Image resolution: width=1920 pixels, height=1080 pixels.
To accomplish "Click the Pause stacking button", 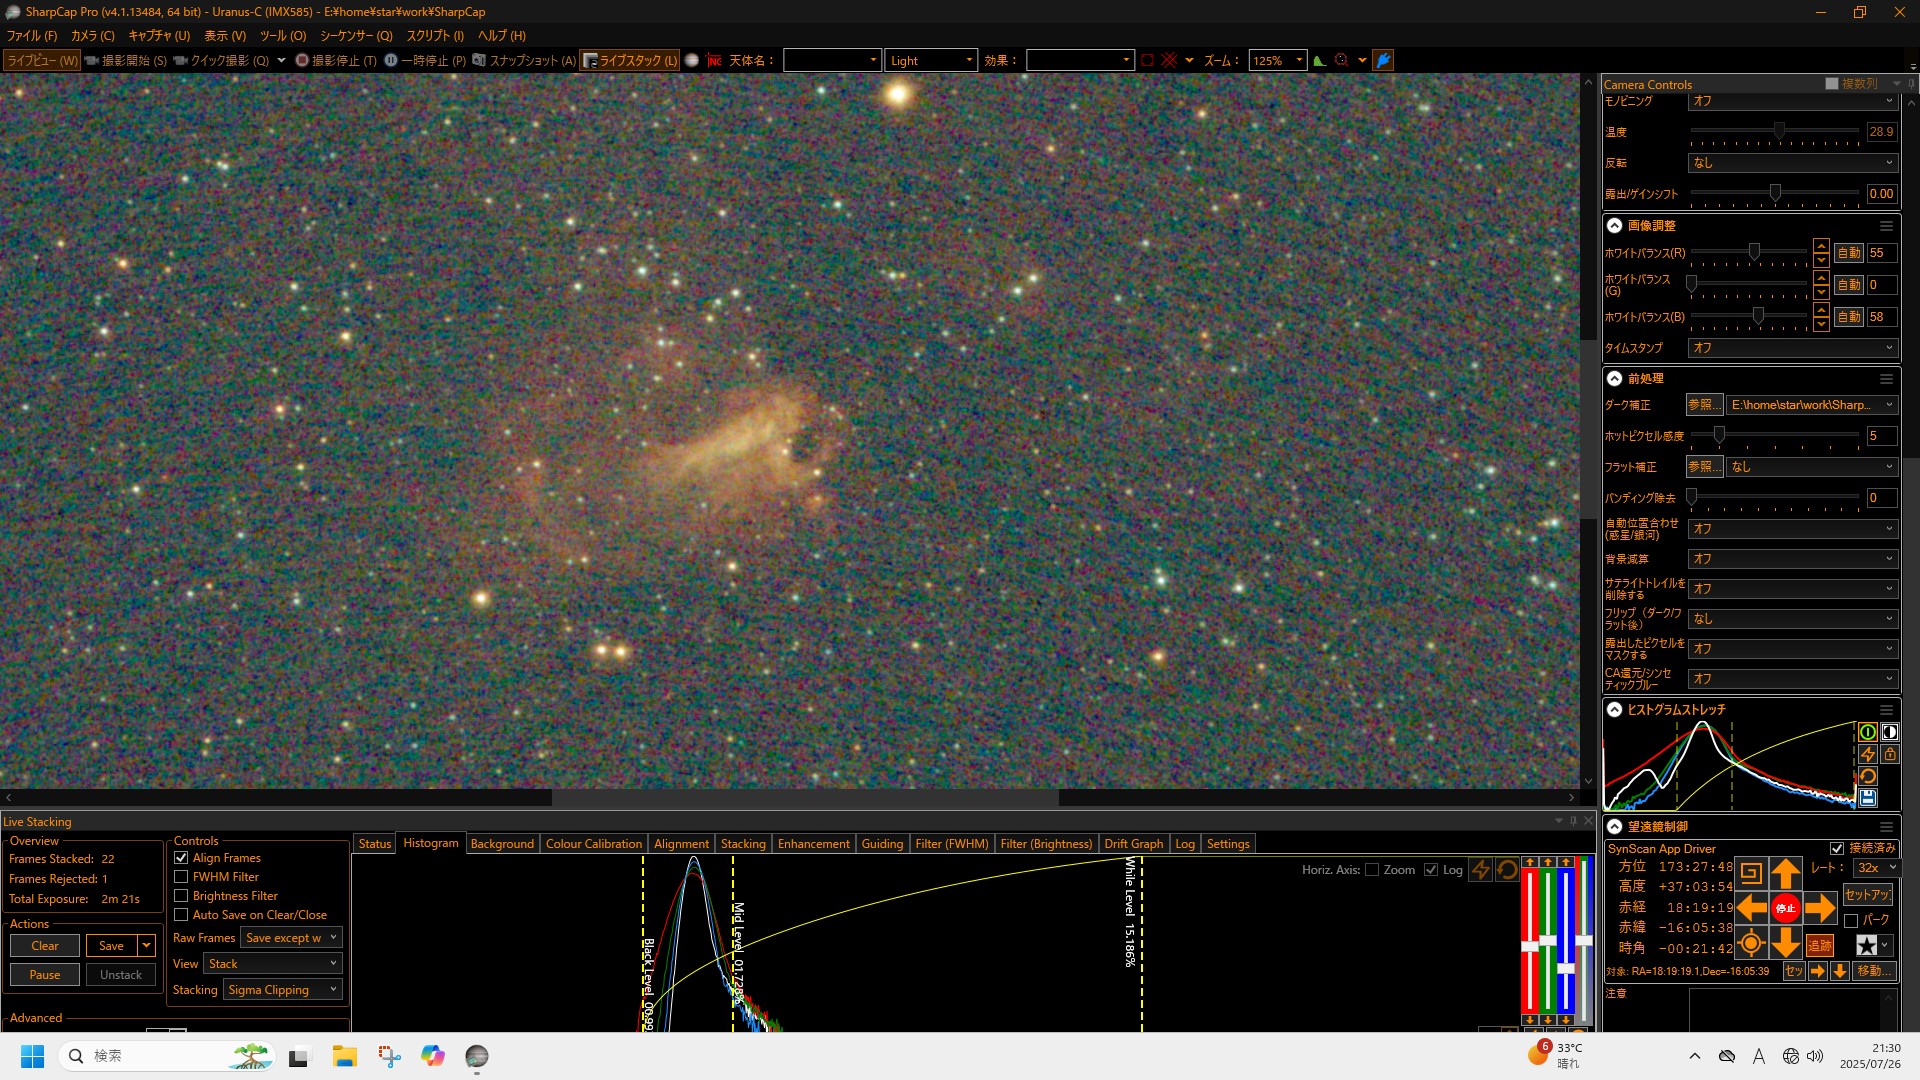I will [x=45, y=975].
